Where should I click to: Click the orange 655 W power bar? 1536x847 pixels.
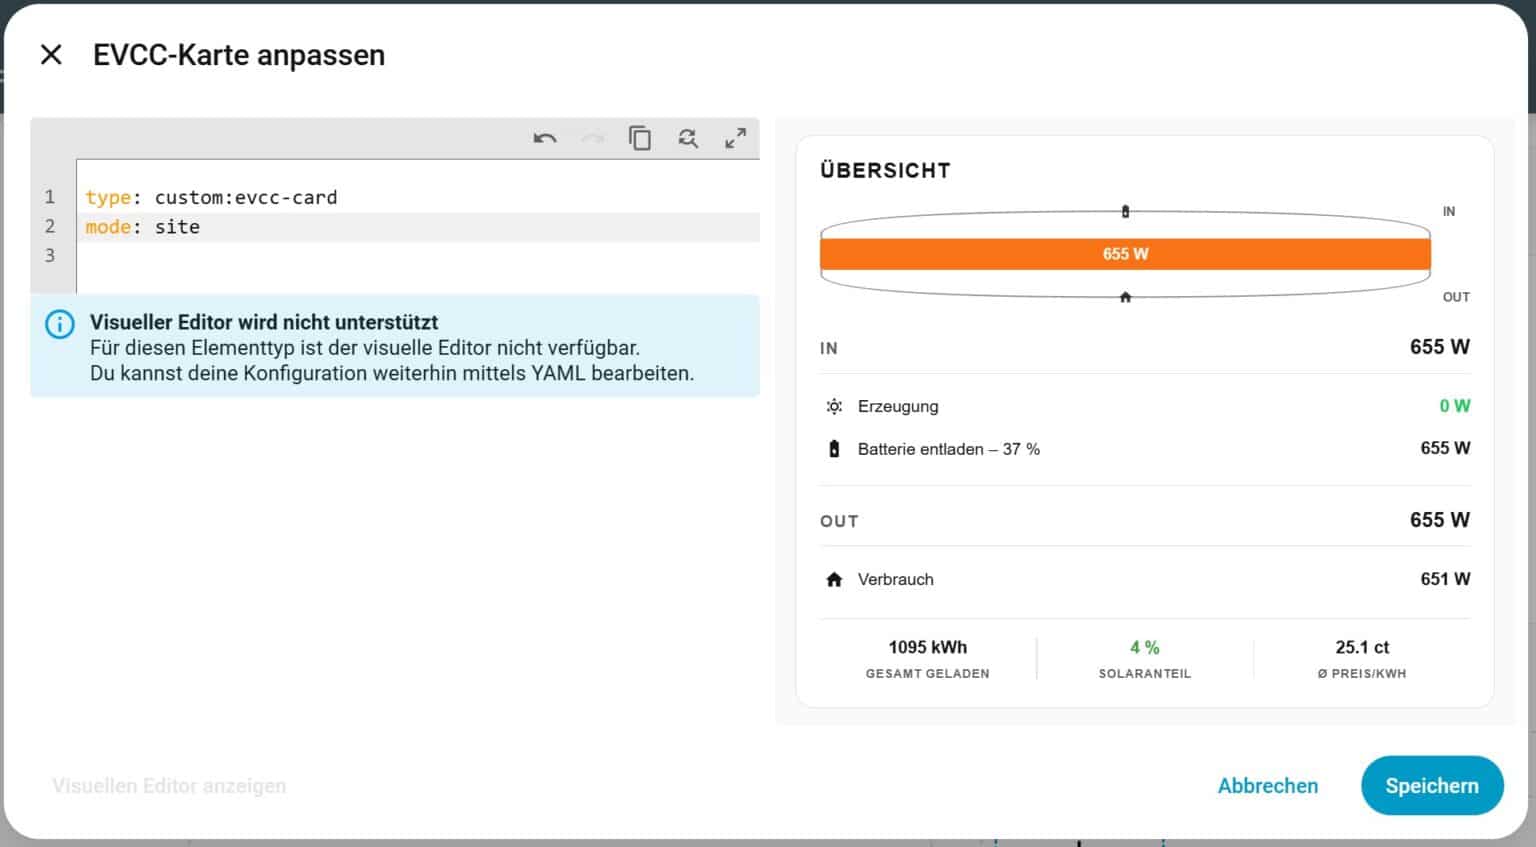coord(1125,254)
